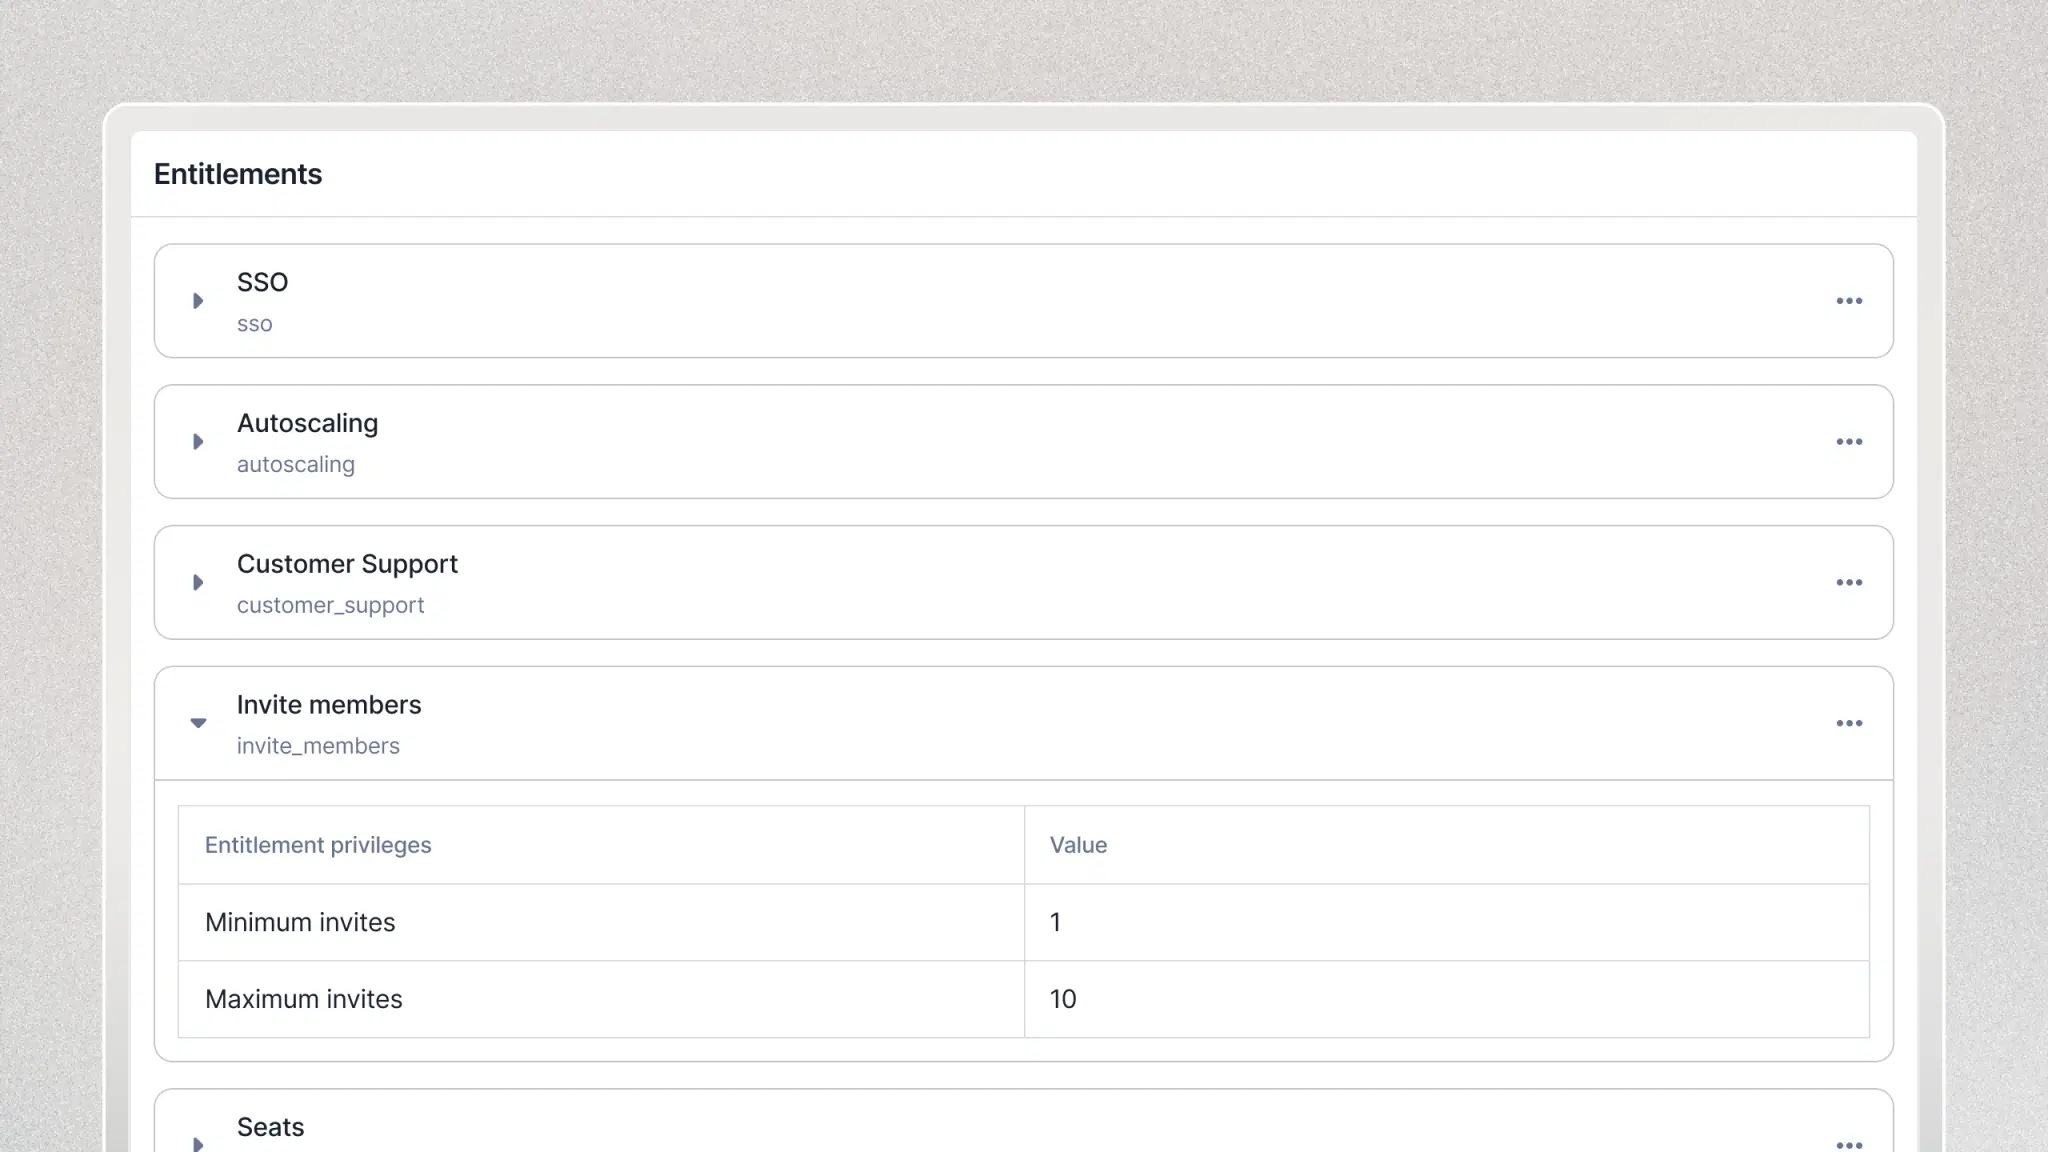Select the invite_members identifier text

pyautogui.click(x=318, y=745)
